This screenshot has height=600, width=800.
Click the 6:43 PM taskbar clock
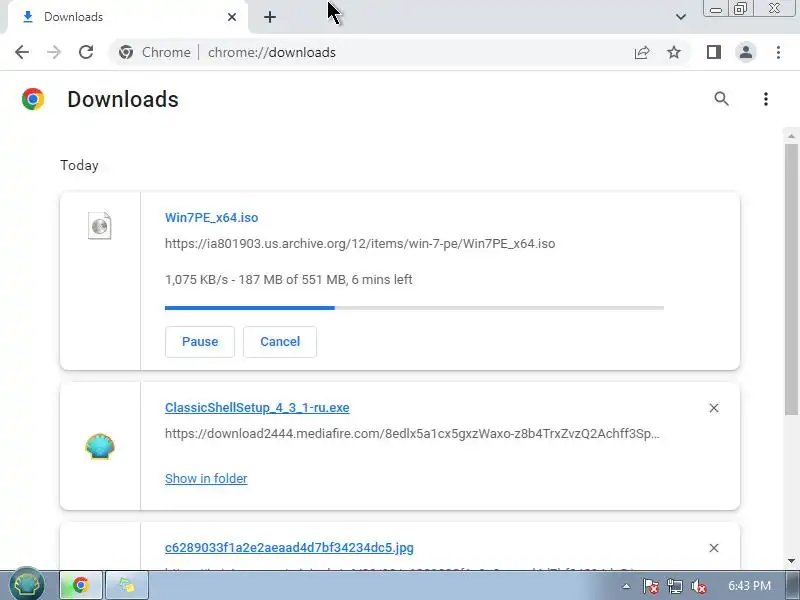pos(749,585)
